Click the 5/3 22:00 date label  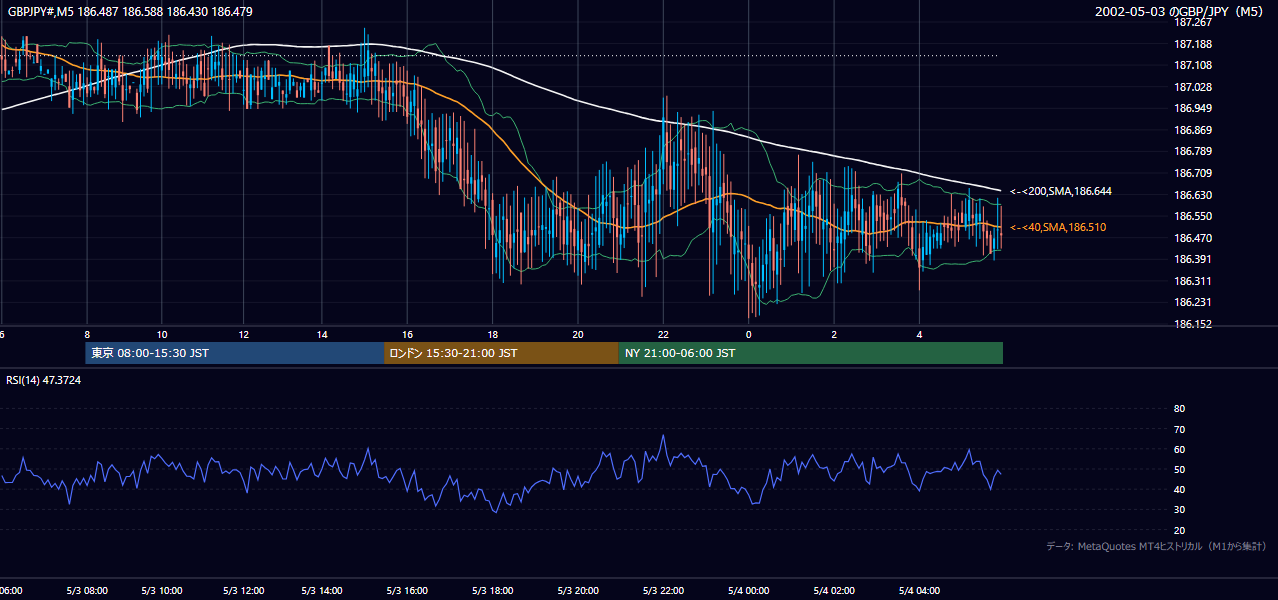coord(663,590)
